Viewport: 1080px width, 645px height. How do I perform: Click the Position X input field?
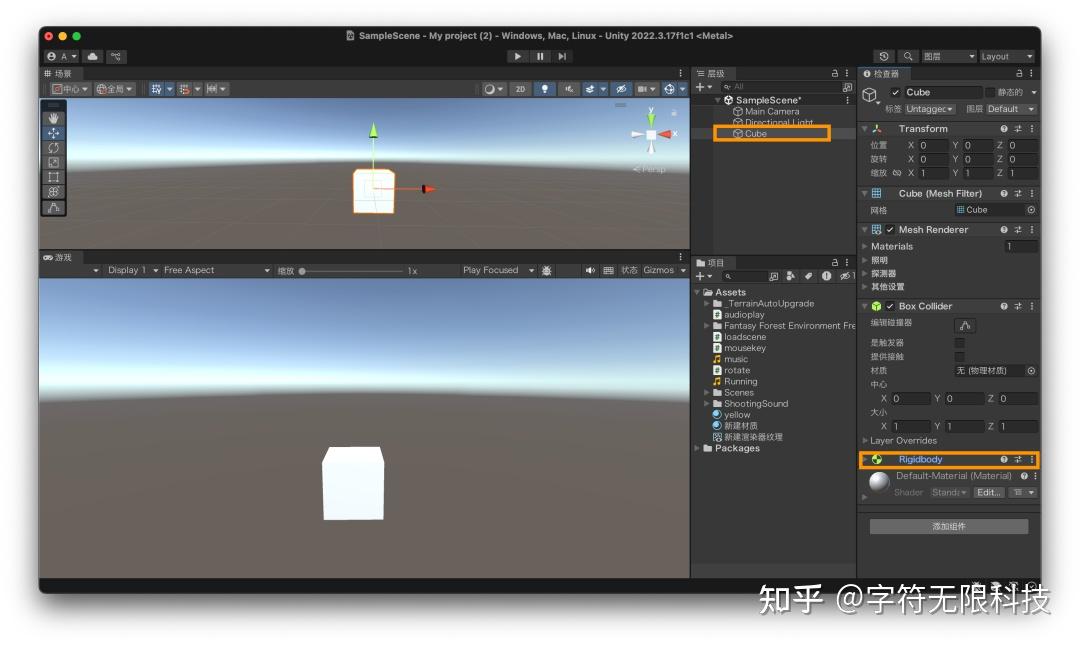pyautogui.click(x=933, y=145)
